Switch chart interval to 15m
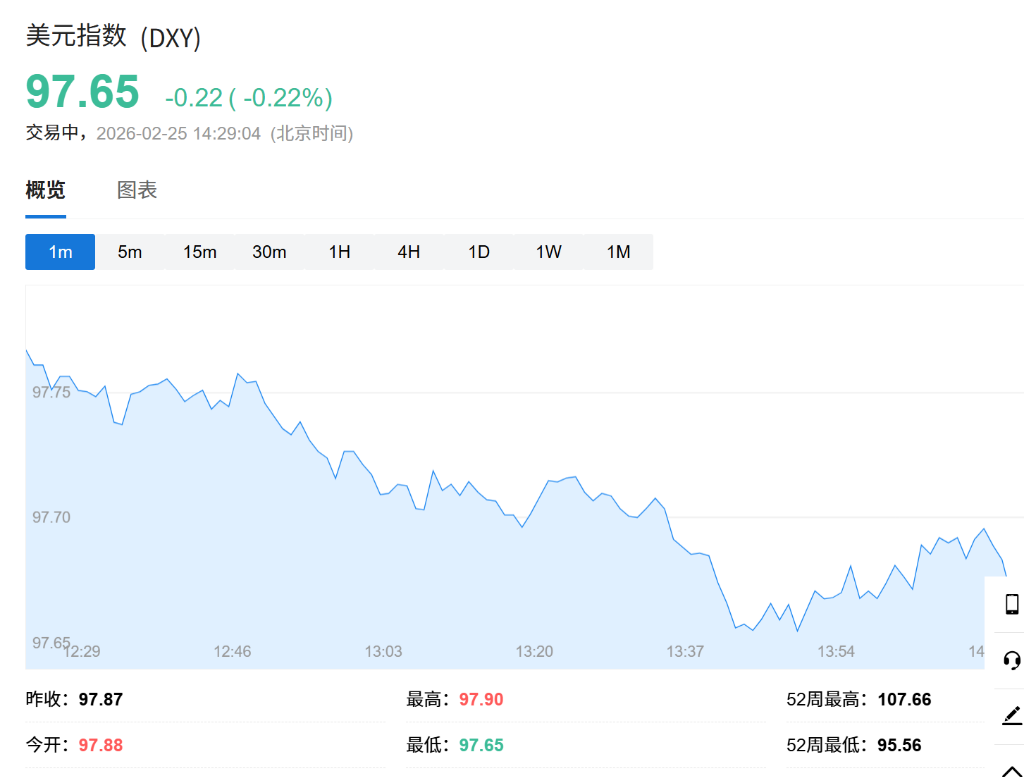Viewport: 1024px width, 777px height. [200, 252]
